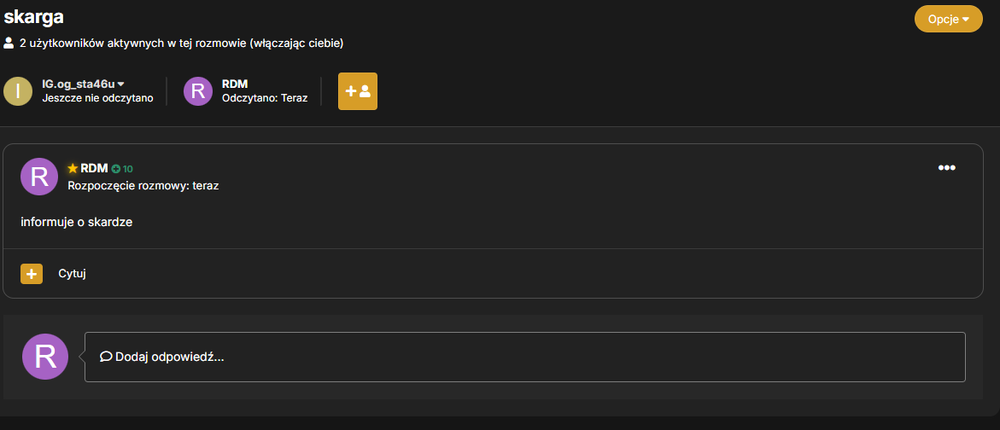
Task: Expand the caret next to IG.og_sta46u
Action: click(x=121, y=84)
